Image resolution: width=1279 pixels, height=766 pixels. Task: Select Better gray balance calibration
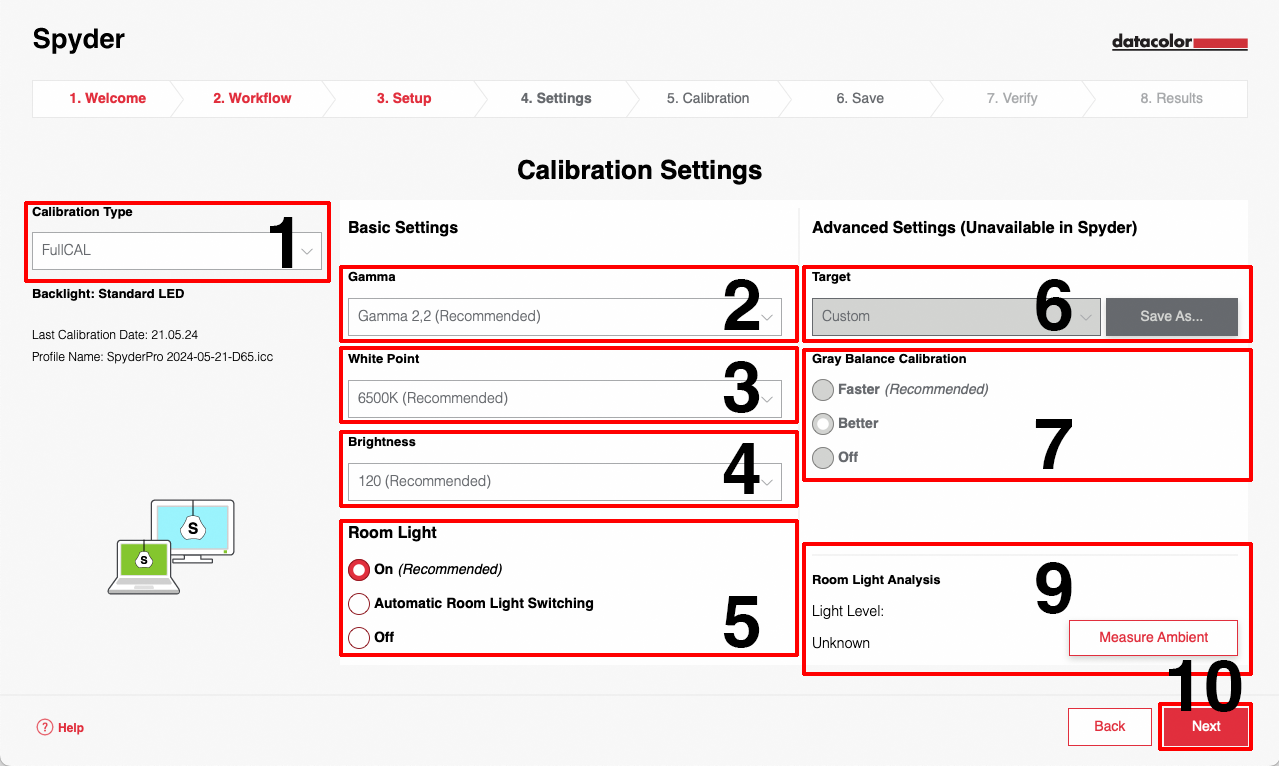point(823,424)
